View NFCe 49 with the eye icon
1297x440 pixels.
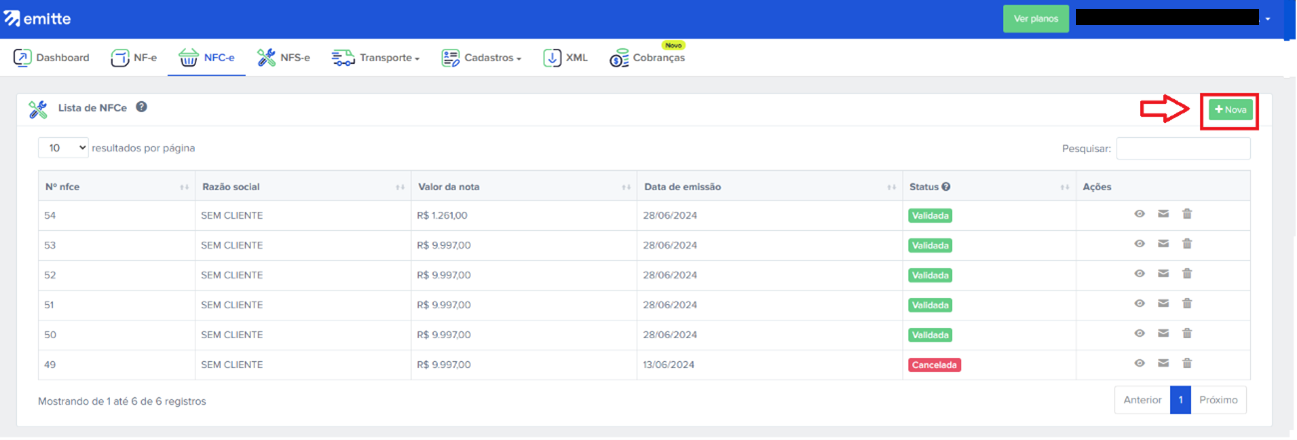coord(1139,364)
